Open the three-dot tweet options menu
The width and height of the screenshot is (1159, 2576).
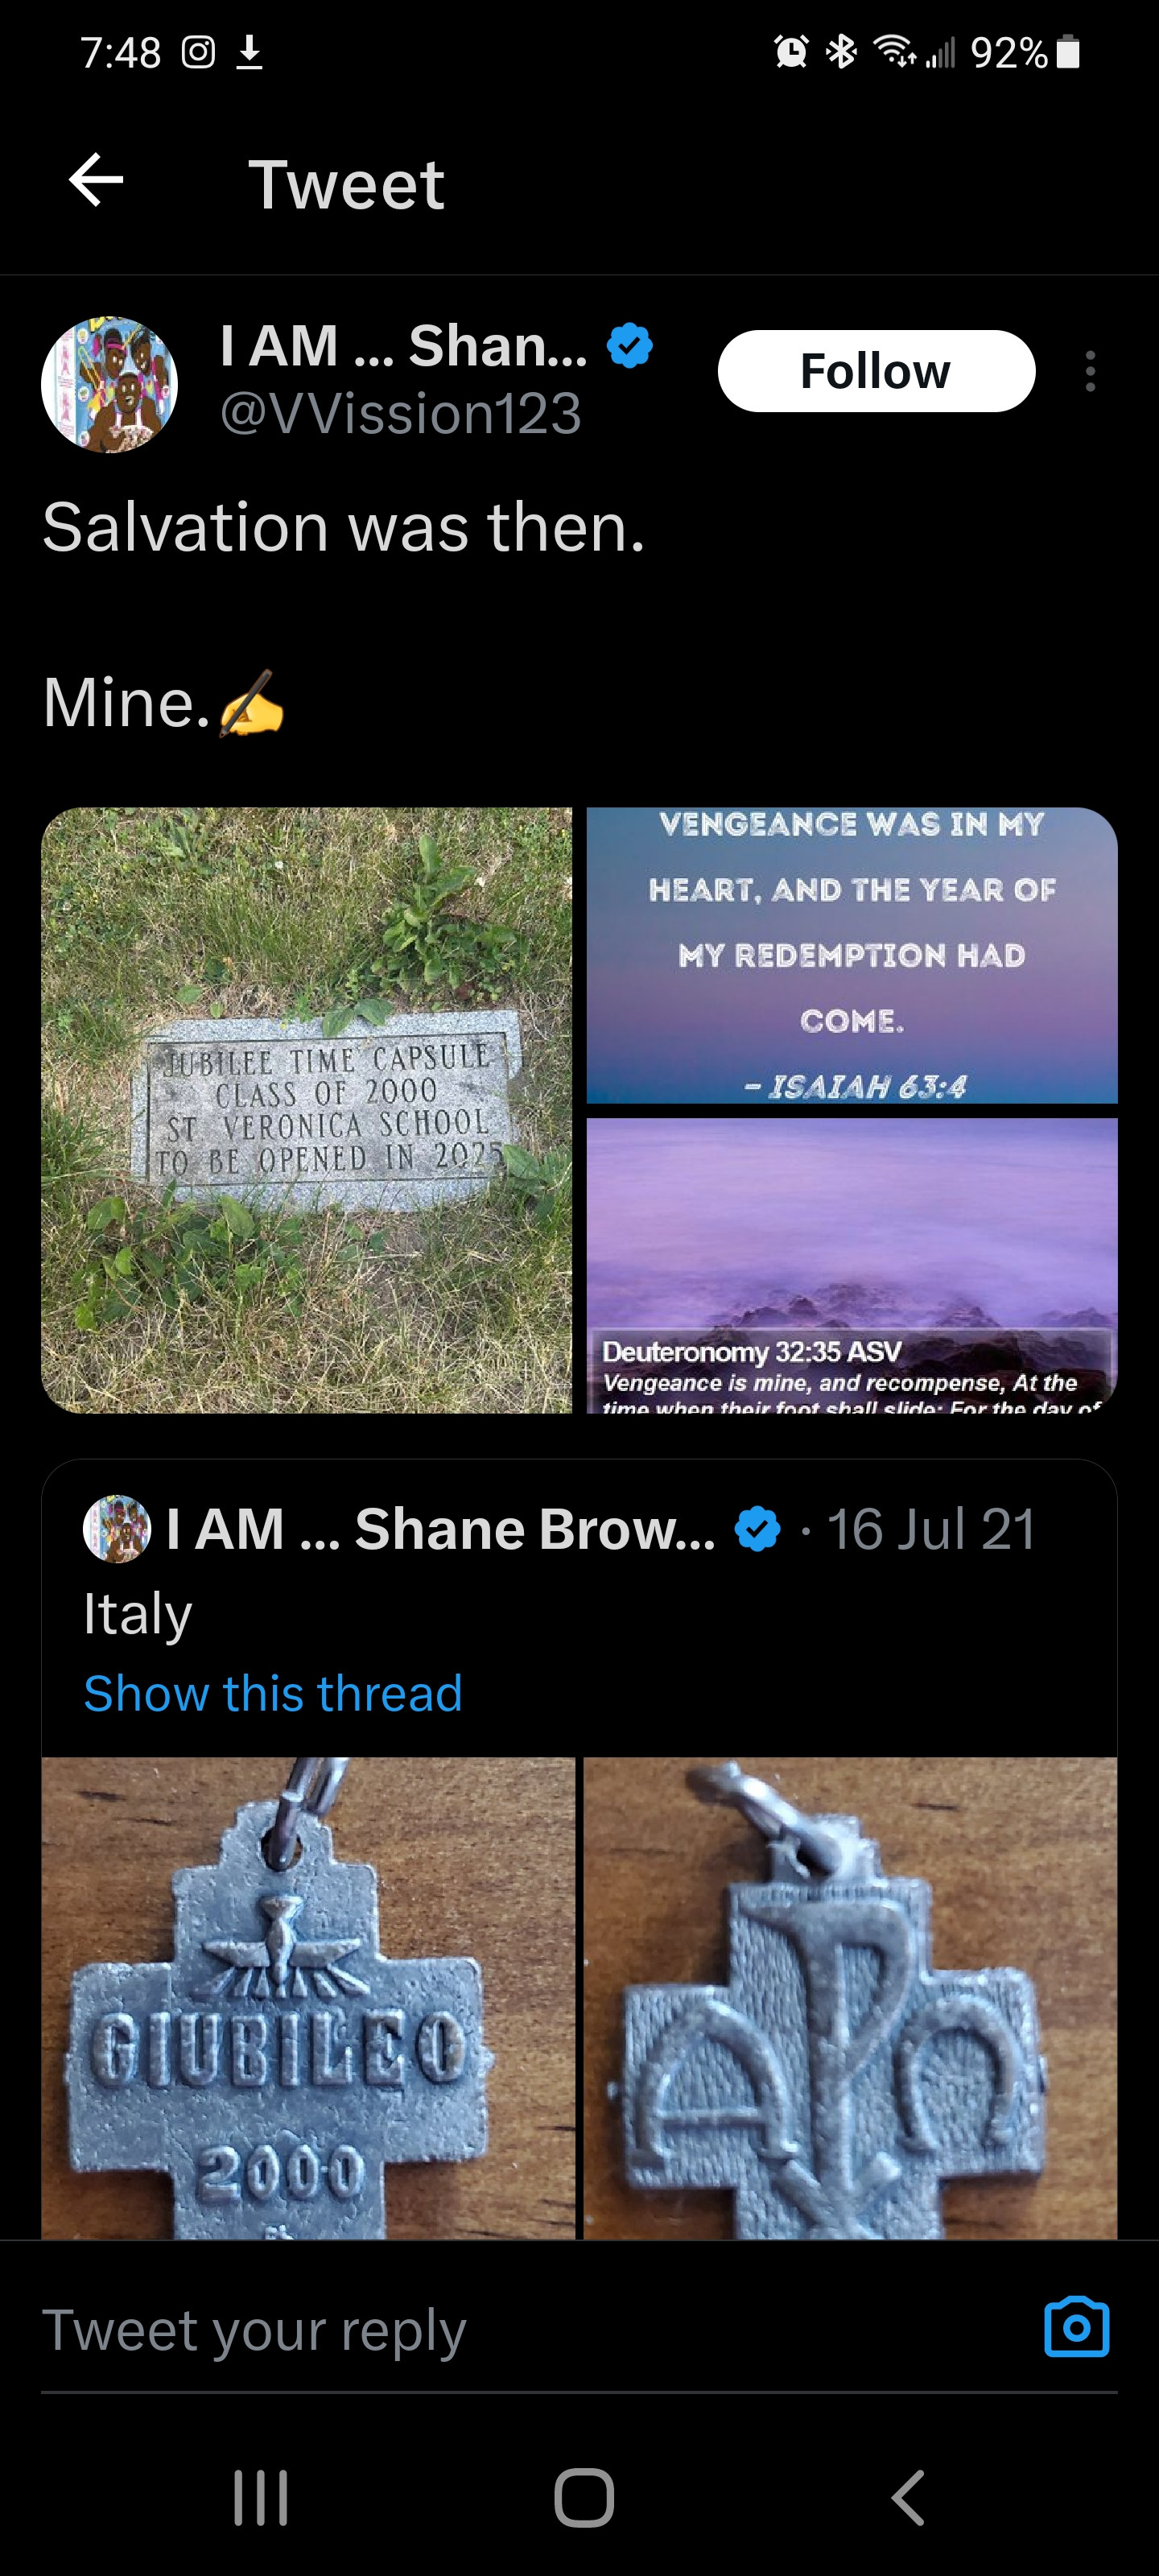pos(1090,371)
